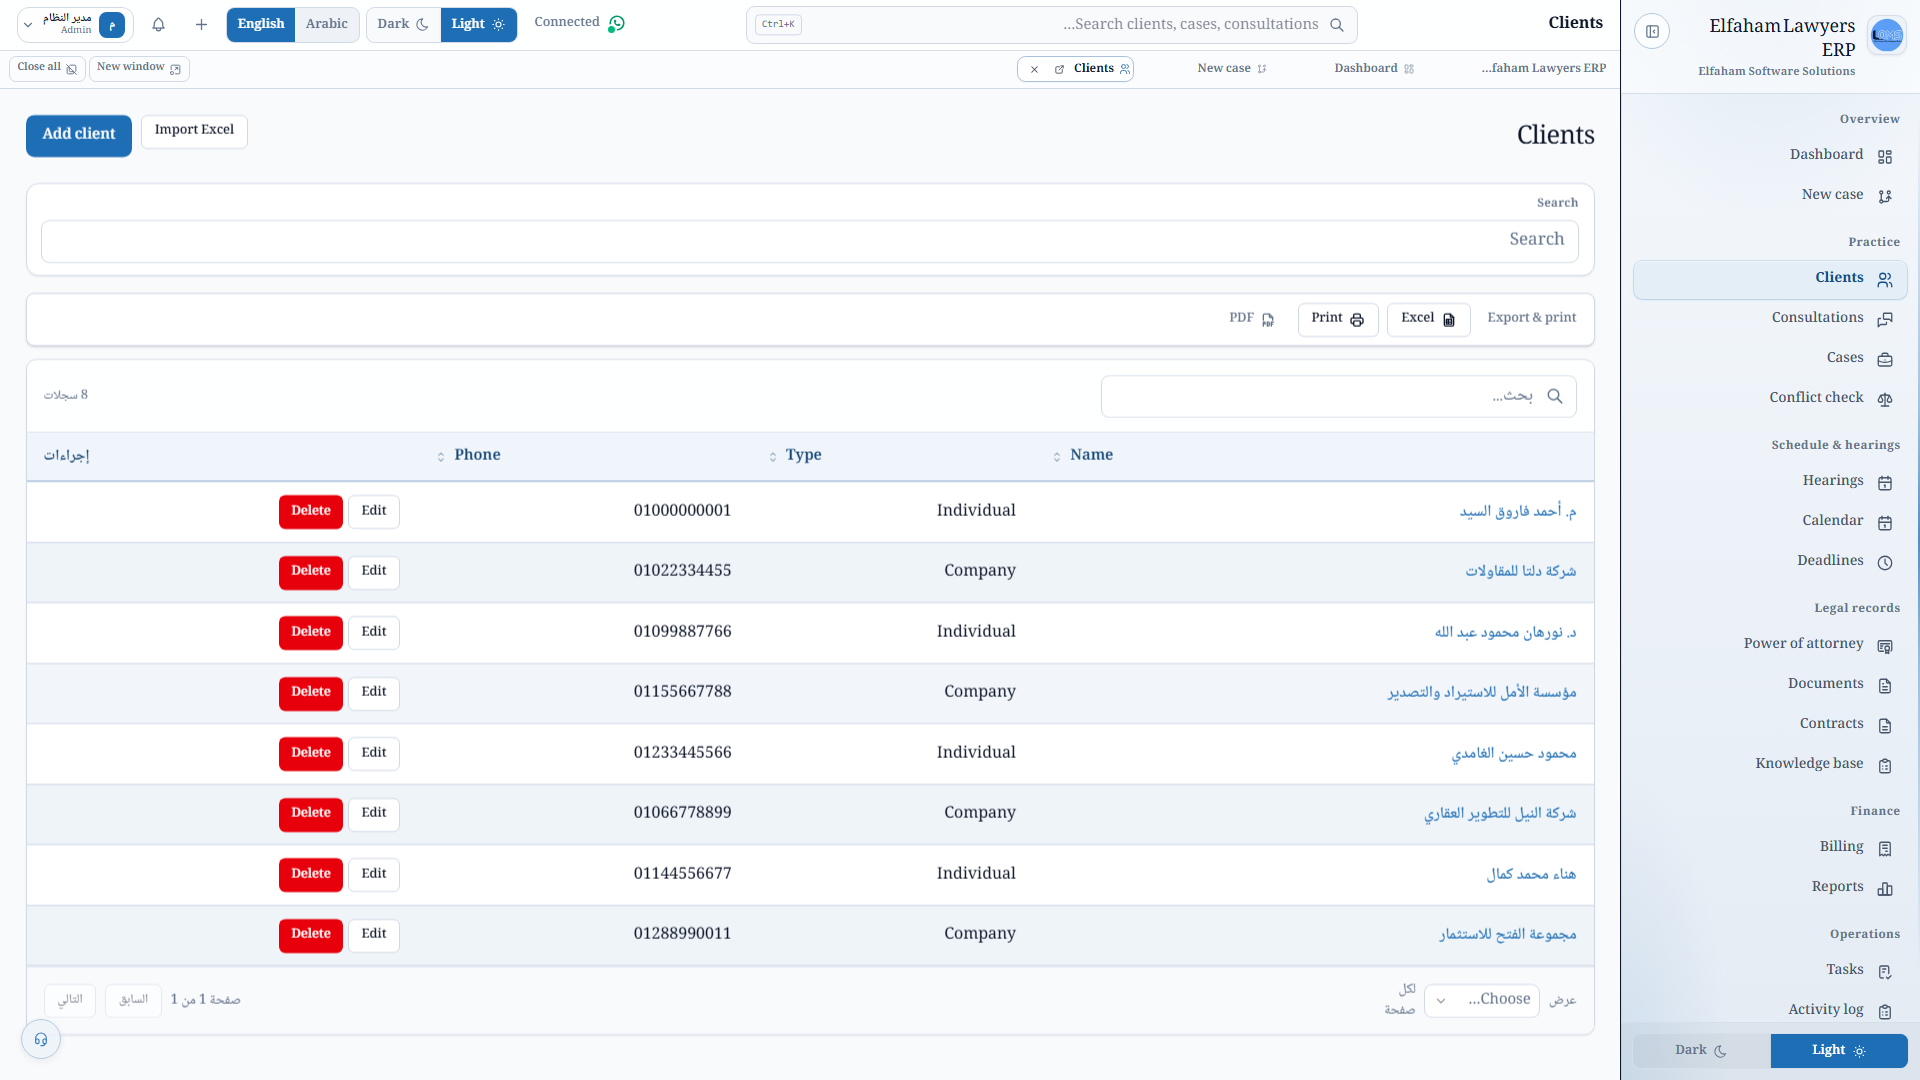The width and height of the screenshot is (1920, 1080).
Task: Open the Admin user menu dropdown
Action: pos(75,25)
